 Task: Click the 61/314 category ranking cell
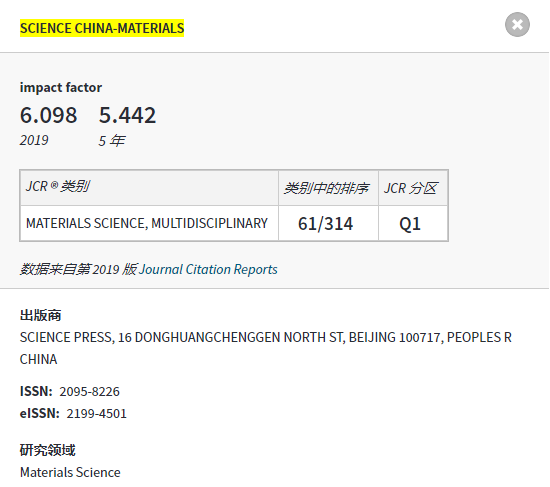[x=328, y=224]
